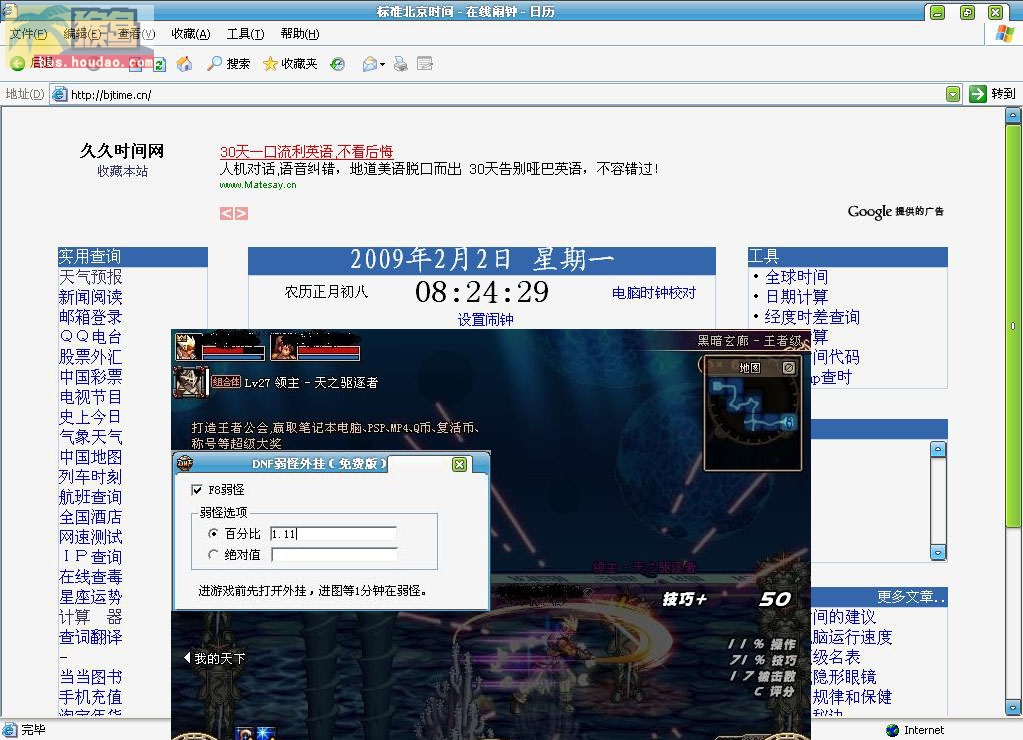The width and height of the screenshot is (1023, 740).
Task: Click the 绝对值 empty input field
Action: (x=335, y=555)
